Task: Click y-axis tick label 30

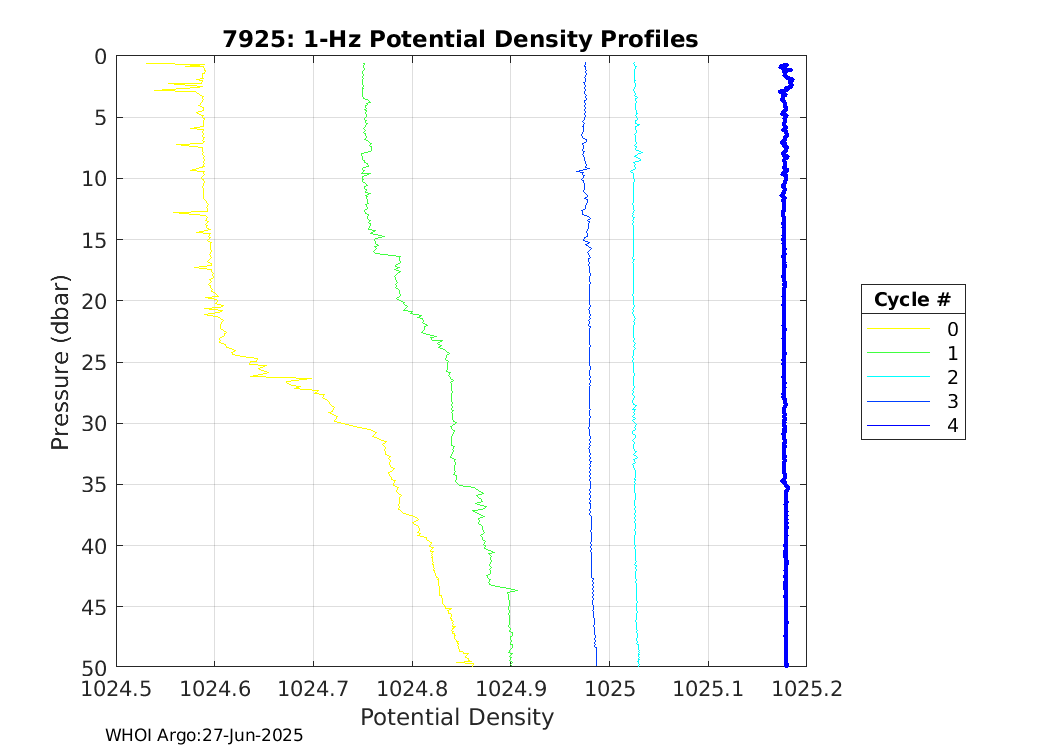Action: [94, 424]
